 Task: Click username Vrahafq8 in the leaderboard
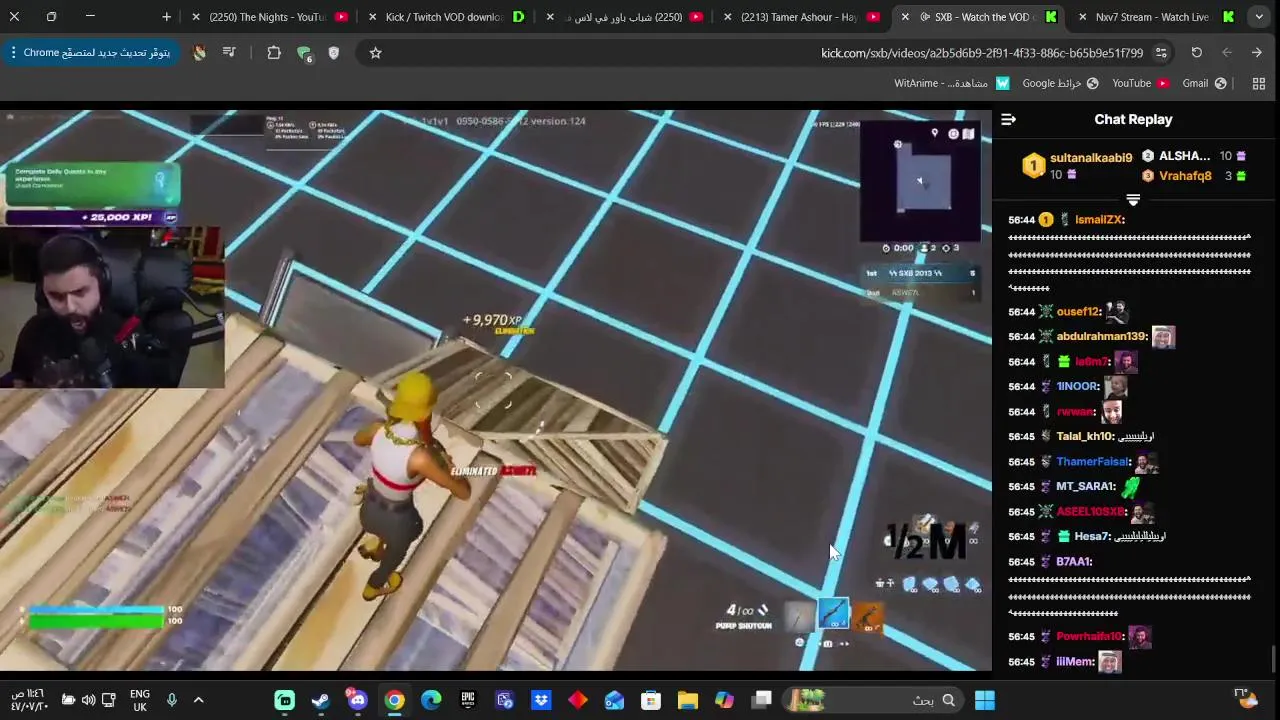(1185, 176)
